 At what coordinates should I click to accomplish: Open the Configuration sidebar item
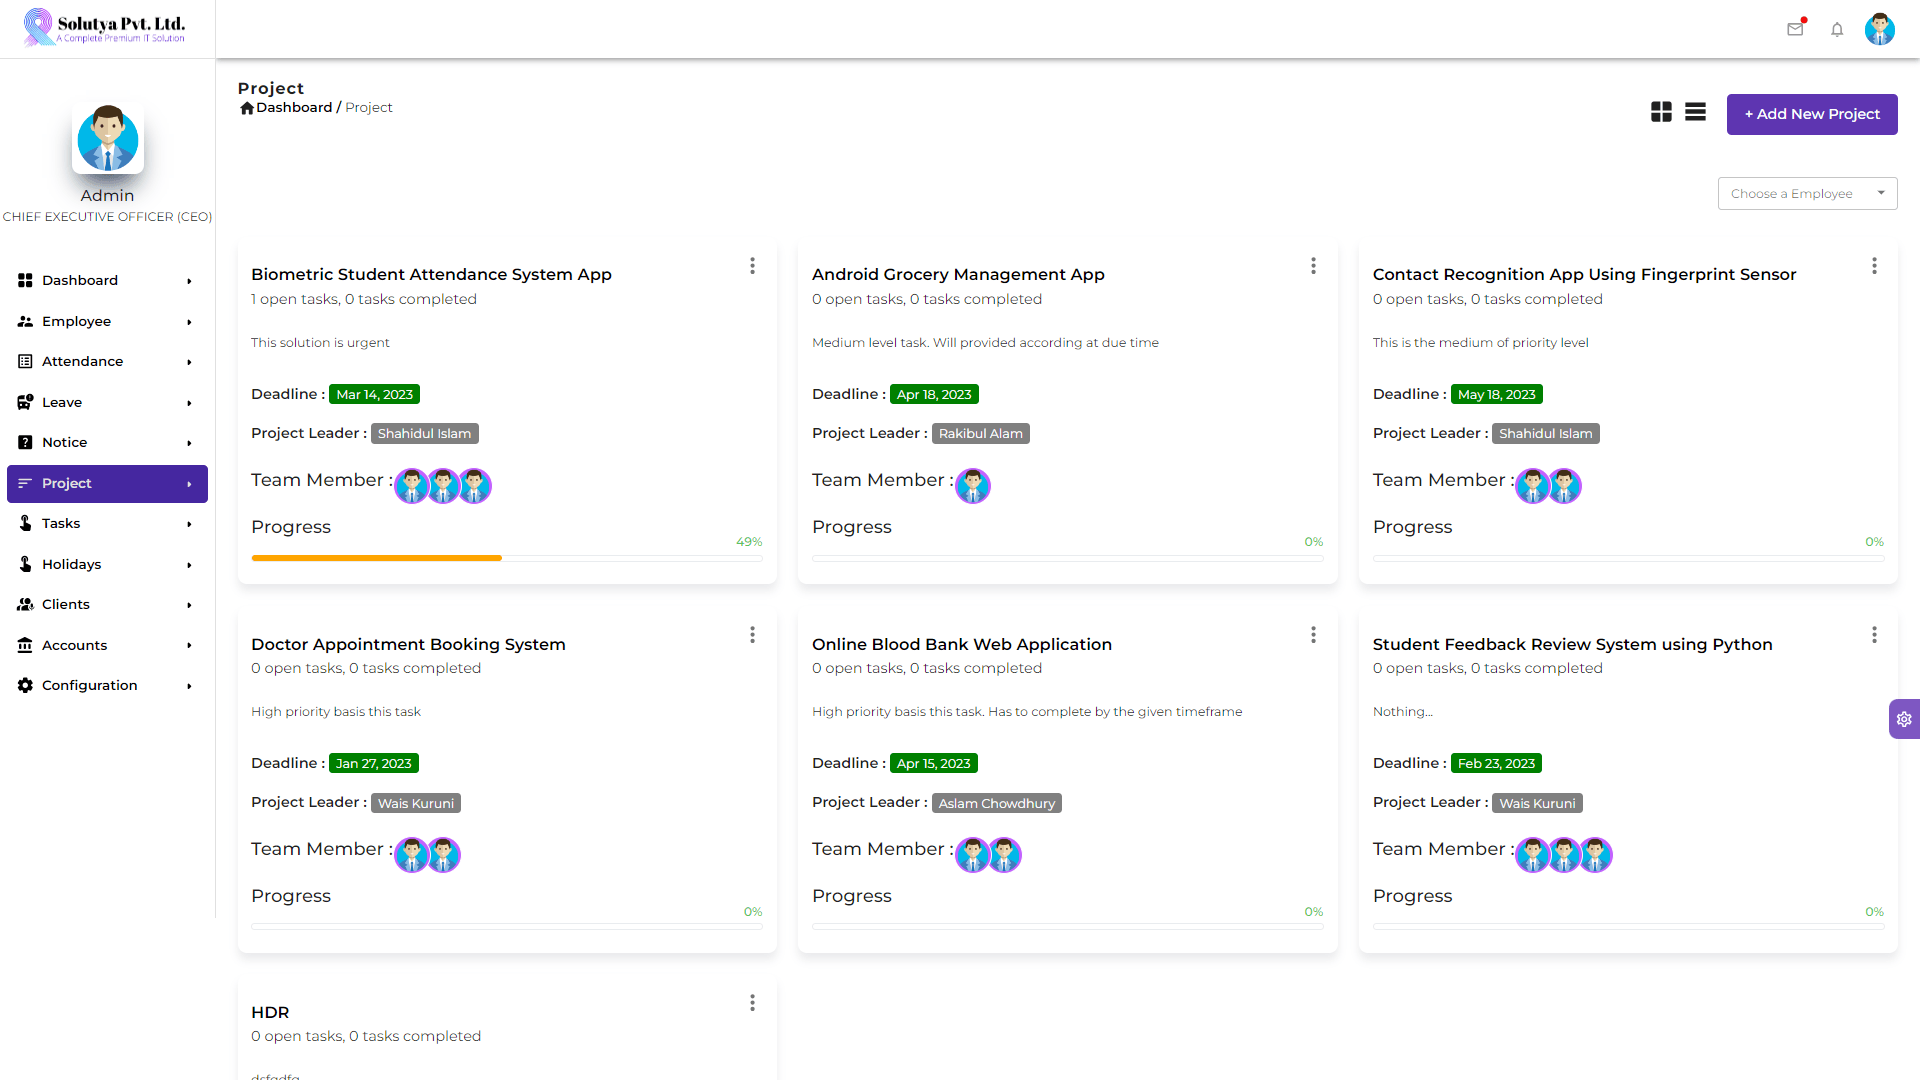coord(107,685)
